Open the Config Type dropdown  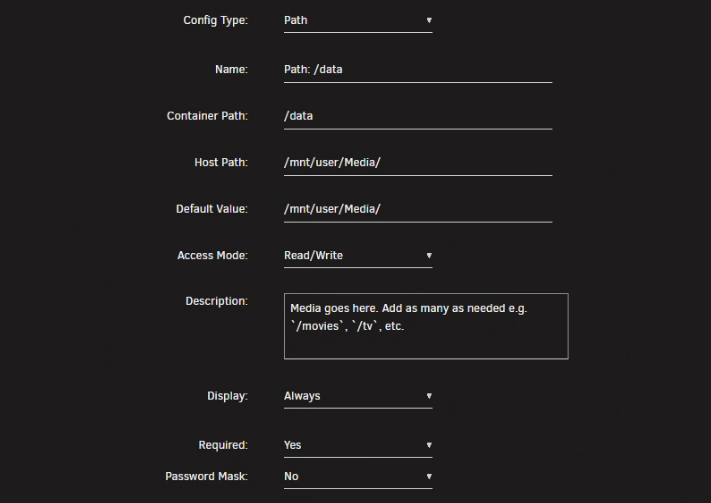(x=358, y=20)
